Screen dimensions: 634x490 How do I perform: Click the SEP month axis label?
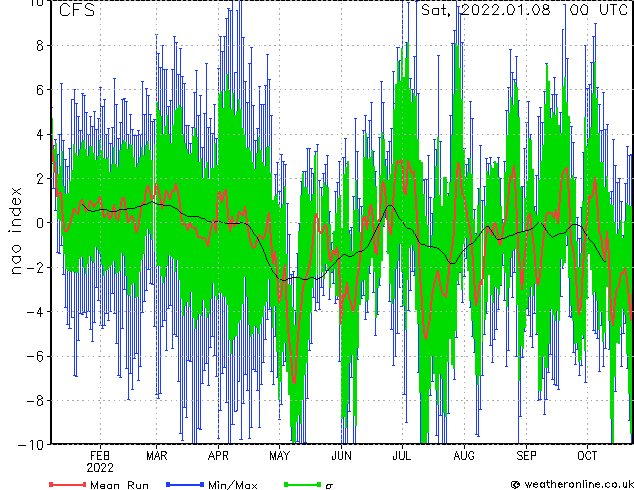pyautogui.click(x=526, y=456)
